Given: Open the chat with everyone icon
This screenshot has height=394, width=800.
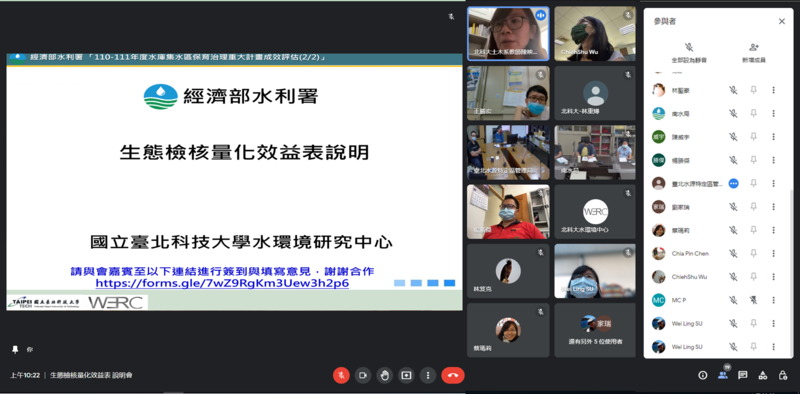Looking at the screenshot, I should tap(743, 375).
